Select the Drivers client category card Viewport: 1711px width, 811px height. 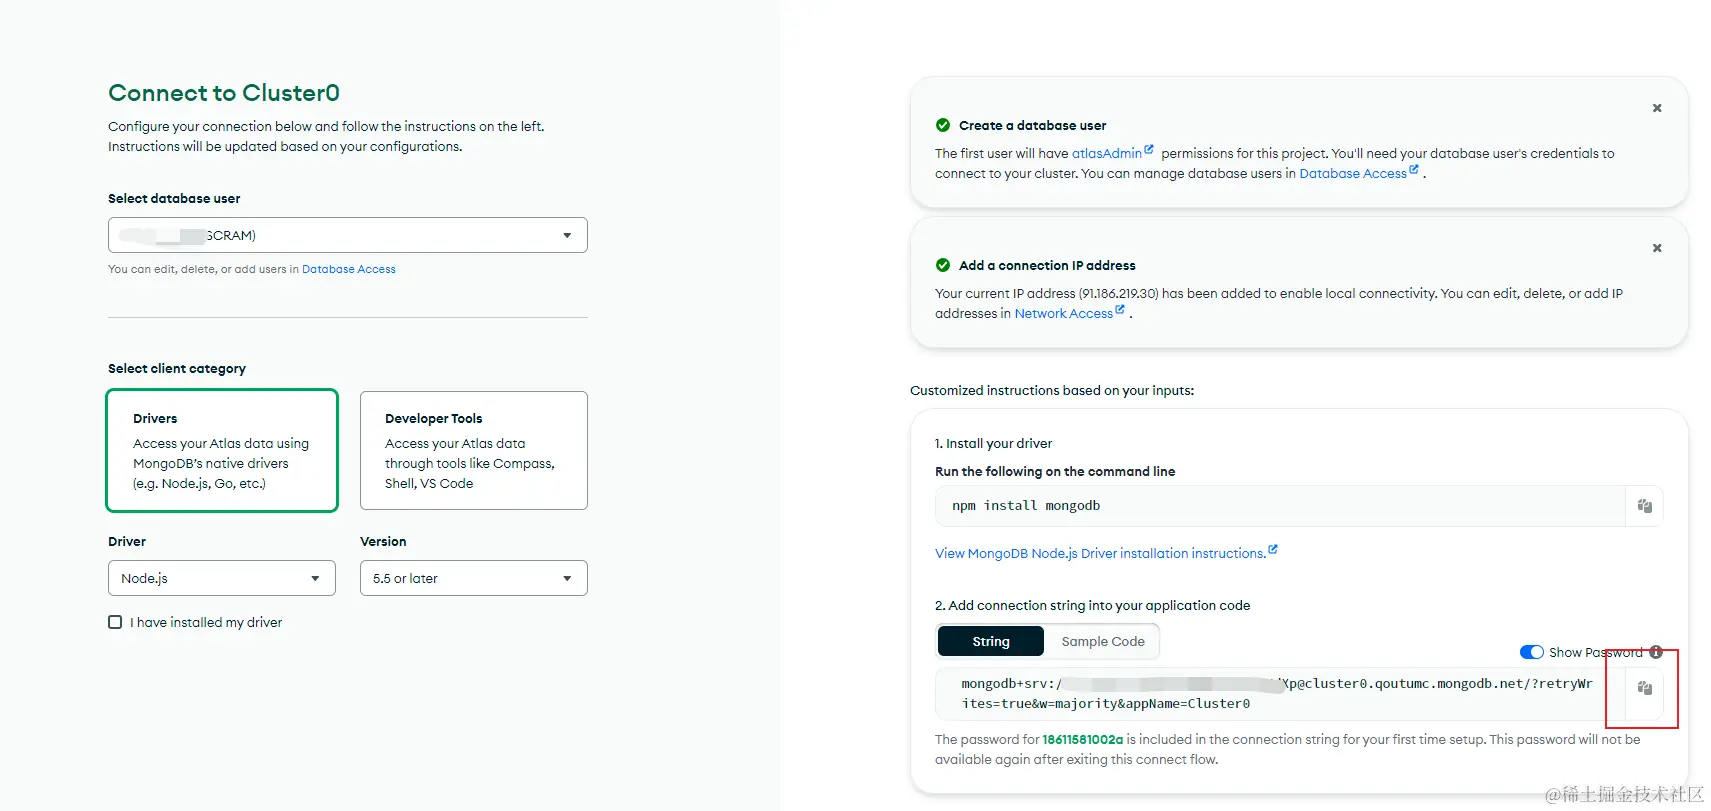tap(222, 450)
